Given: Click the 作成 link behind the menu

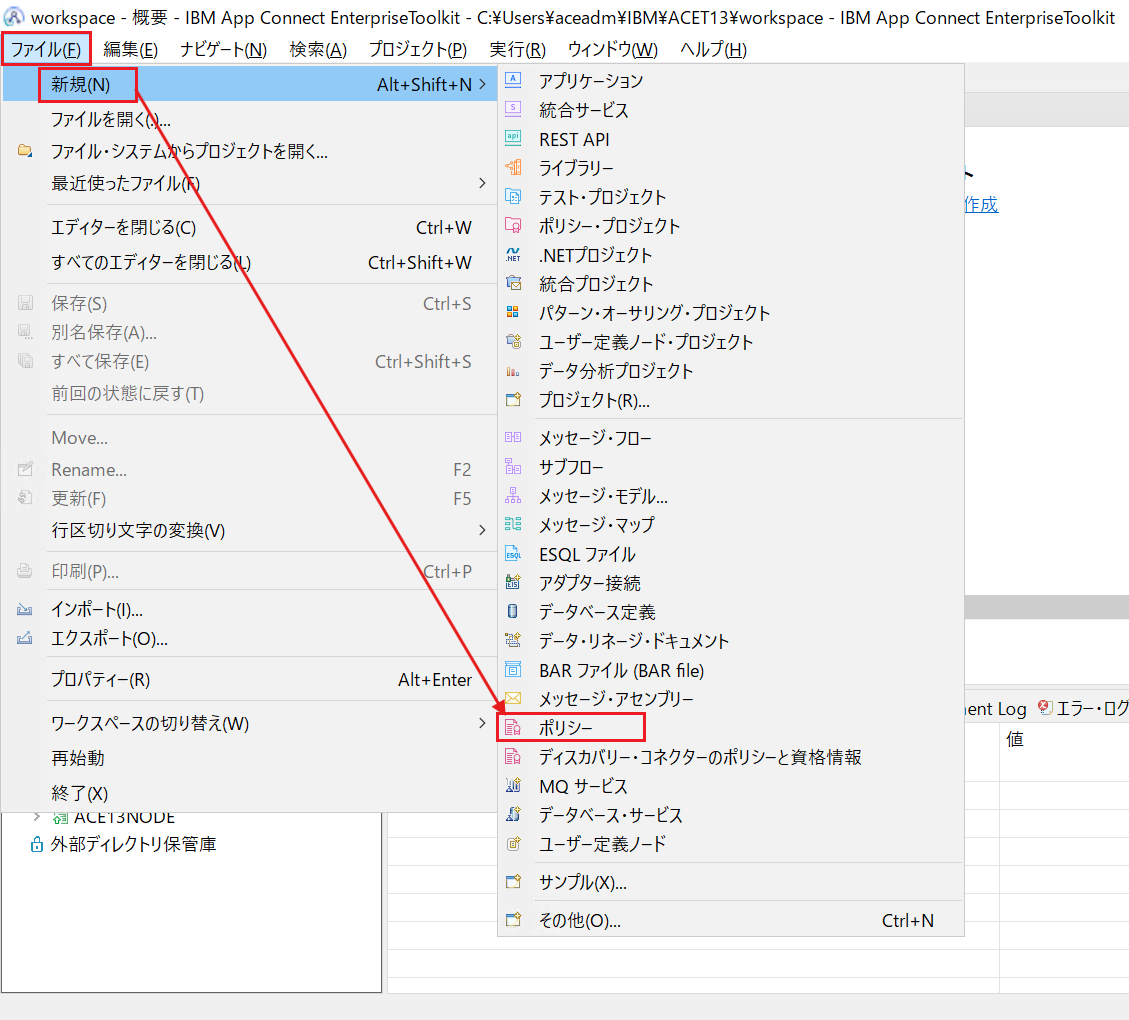Looking at the screenshot, I should click(x=981, y=204).
